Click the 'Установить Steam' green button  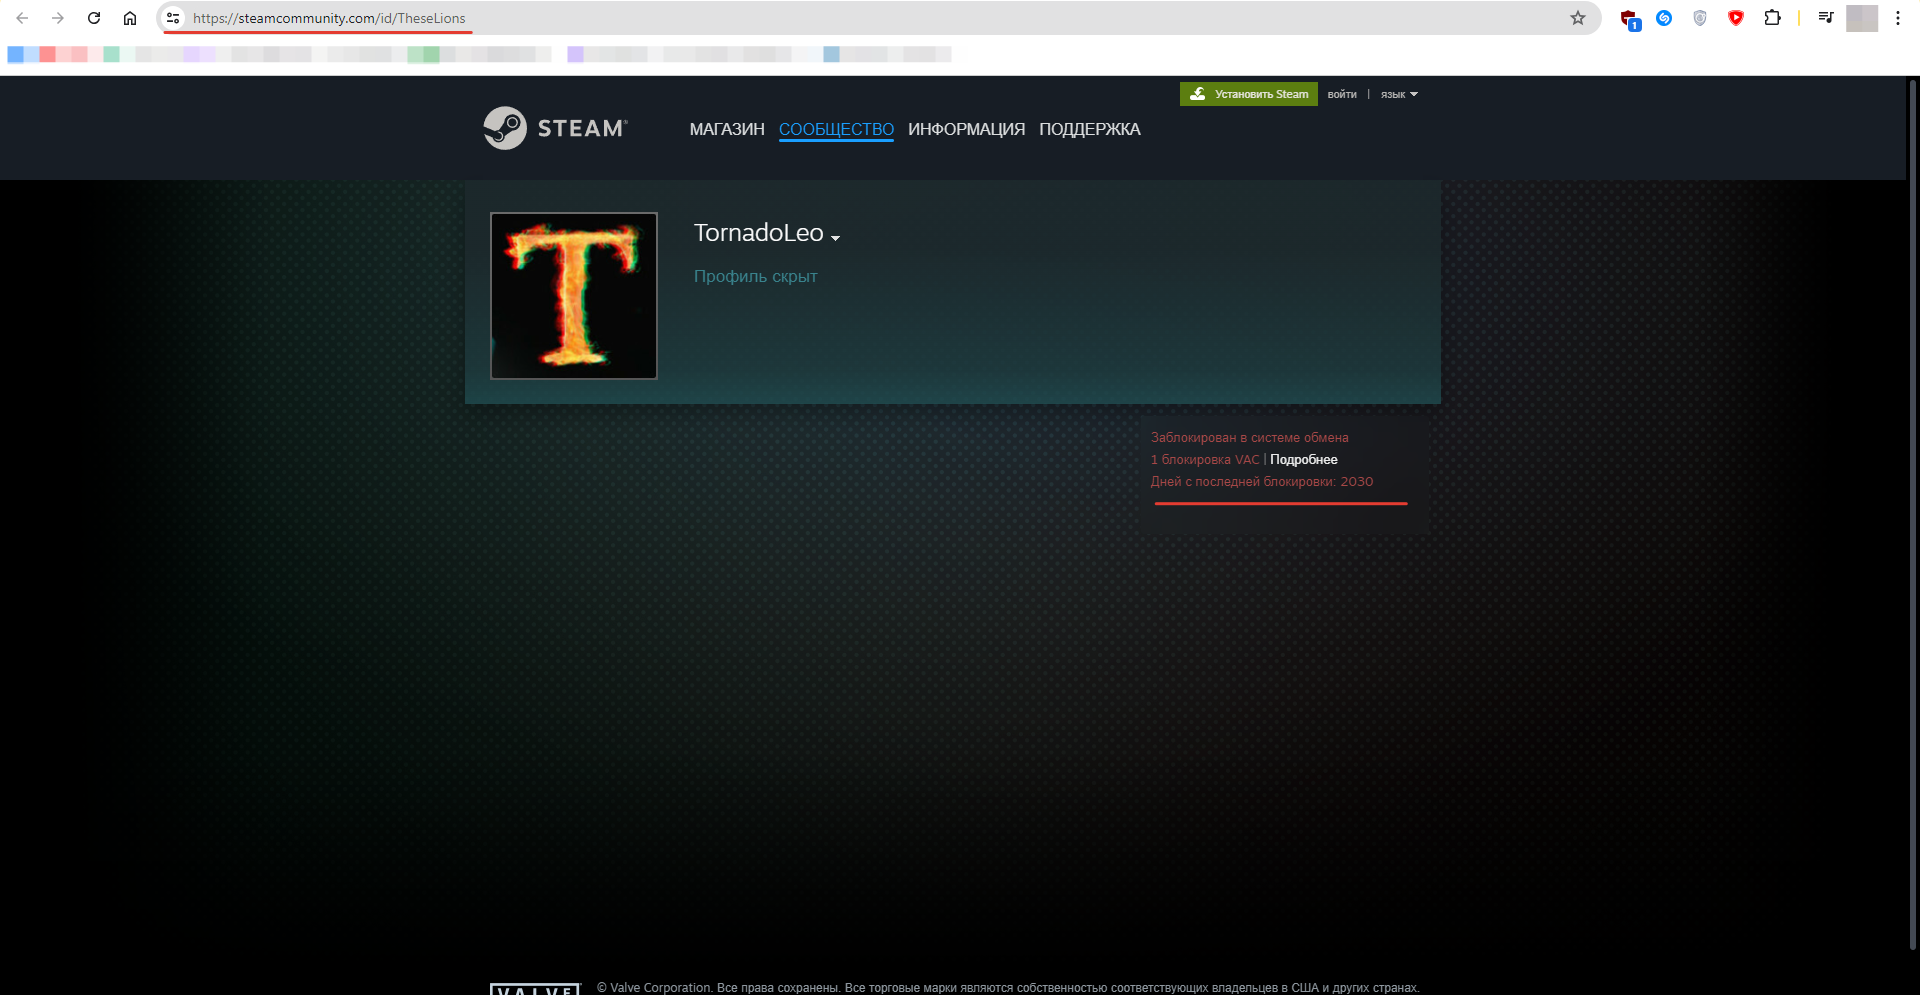(1249, 94)
